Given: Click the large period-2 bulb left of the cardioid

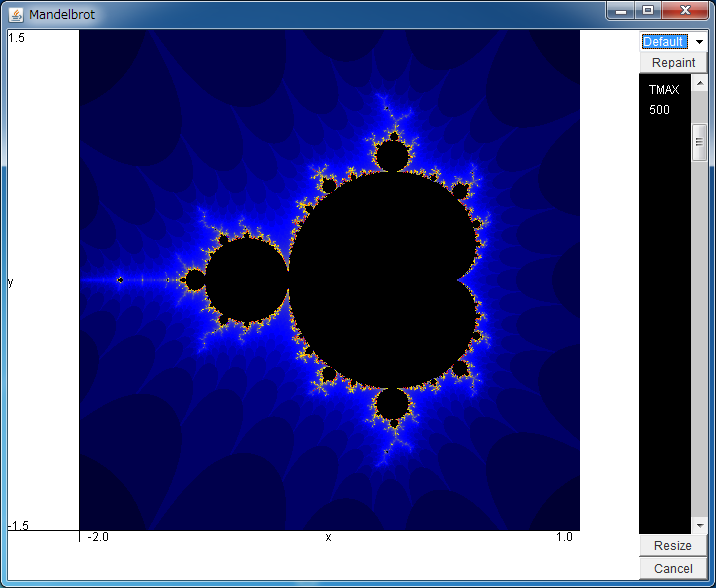Looking at the screenshot, I should [x=247, y=279].
